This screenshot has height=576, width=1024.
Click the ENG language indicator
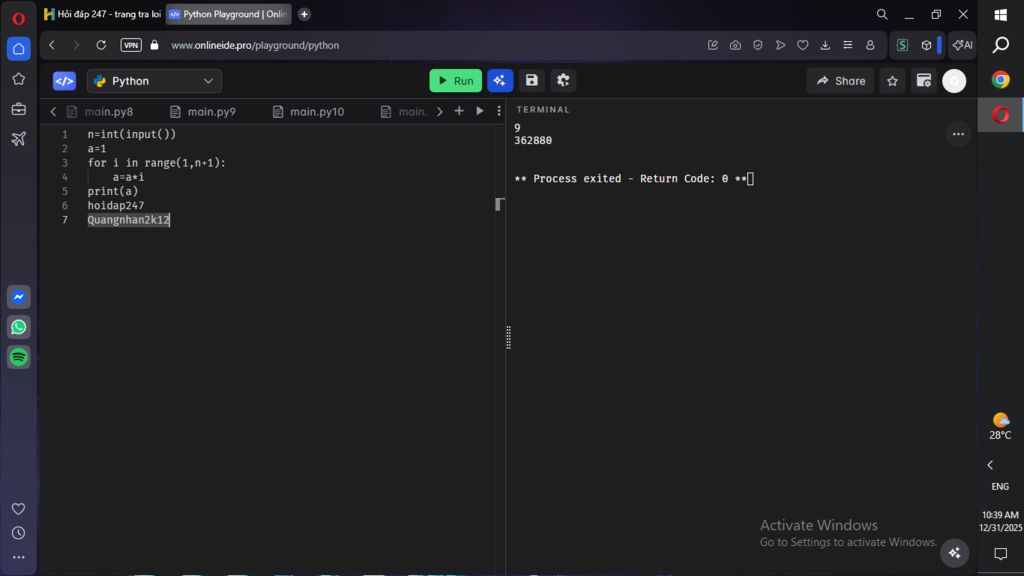tap(1000, 487)
